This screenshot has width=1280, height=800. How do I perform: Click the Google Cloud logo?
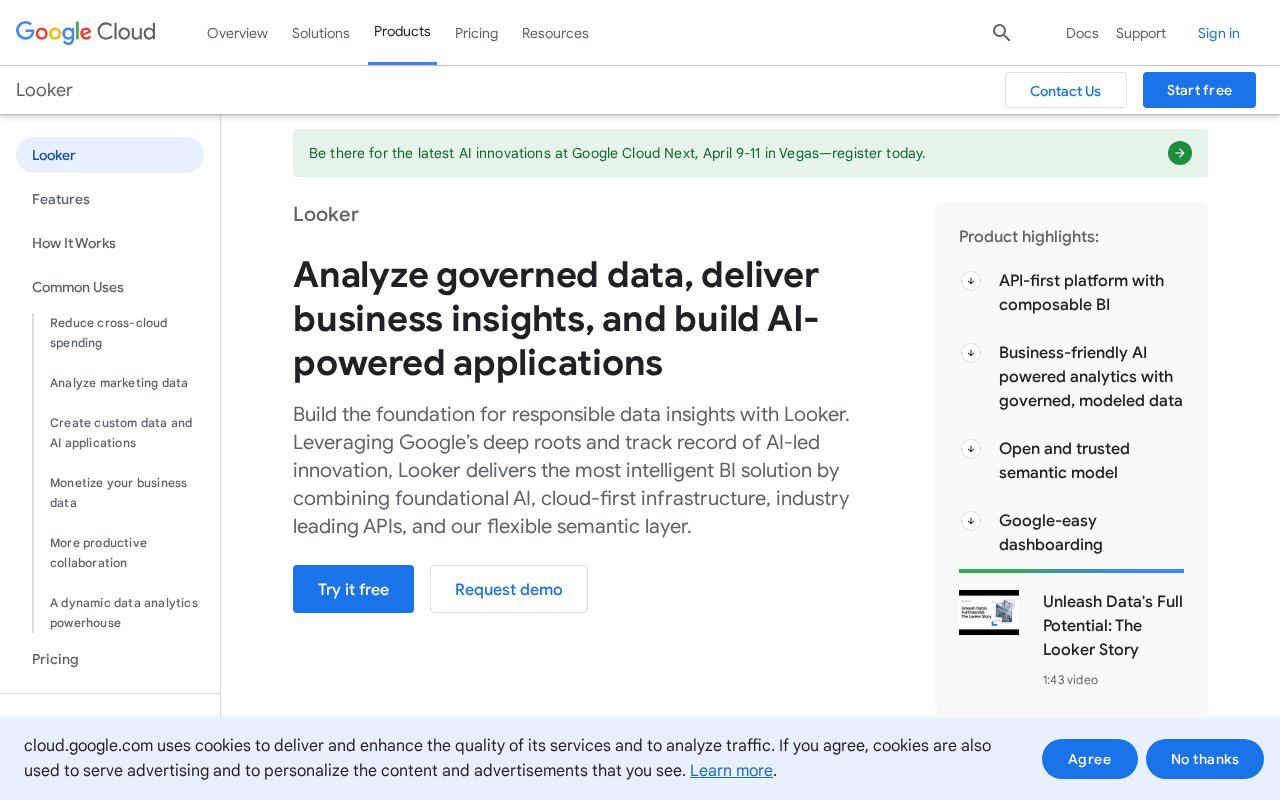pyautogui.click(x=86, y=32)
